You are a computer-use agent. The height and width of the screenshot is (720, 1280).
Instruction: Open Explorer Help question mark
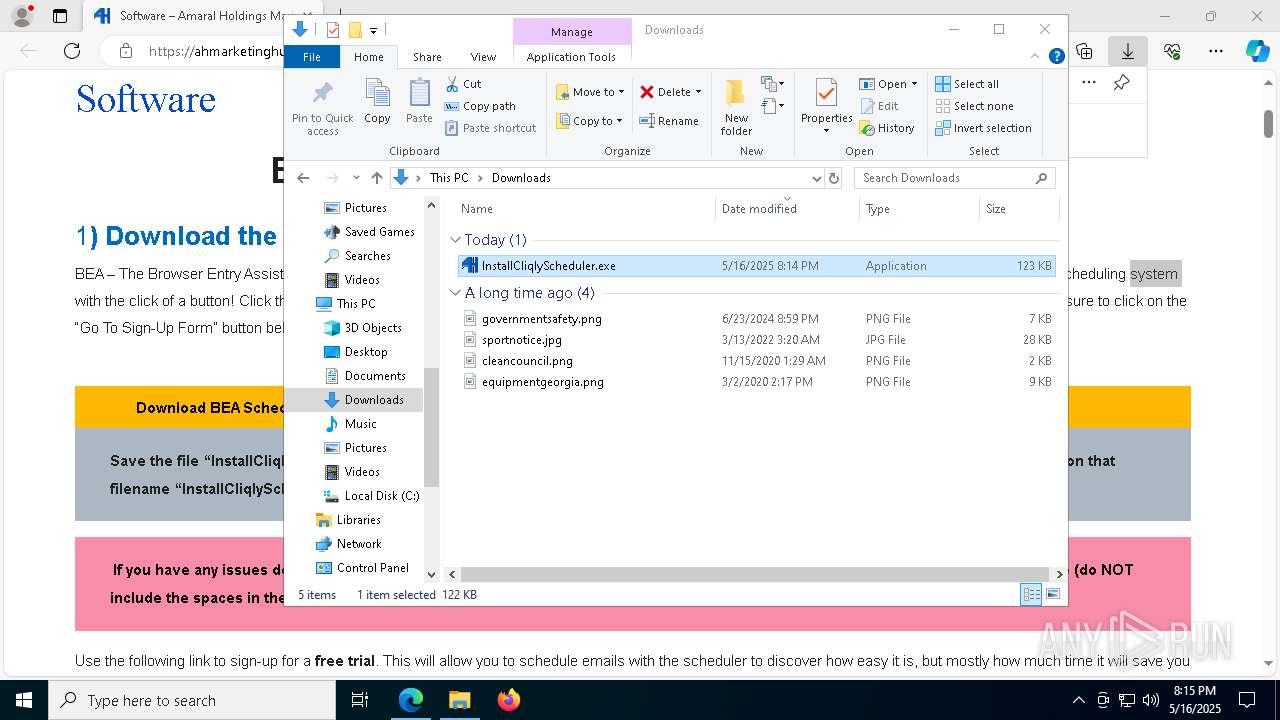click(1056, 56)
